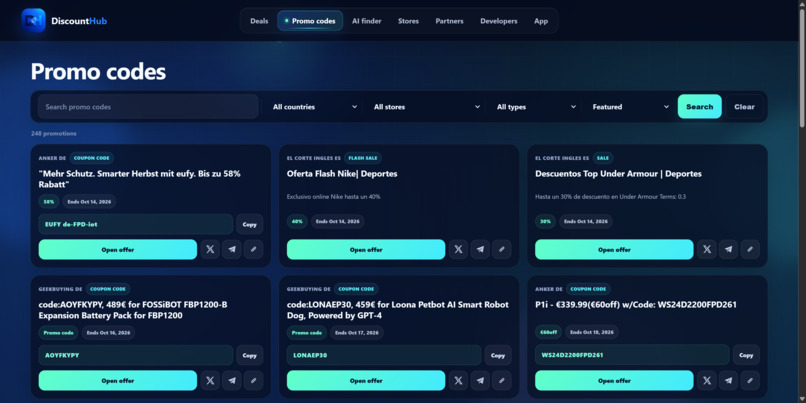Share FOSSiBOT offer via Telegram
The image size is (806, 403).
tap(232, 380)
